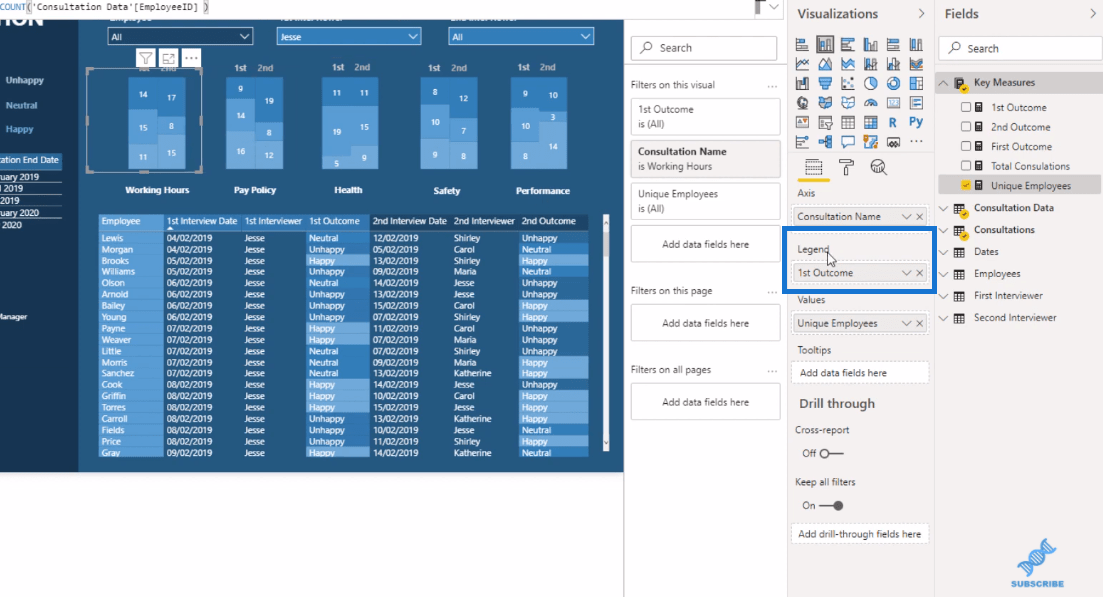Activate Focus mode icon on Working Hours visual
The width and height of the screenshot is (1103, 597).
coord(168,58)
